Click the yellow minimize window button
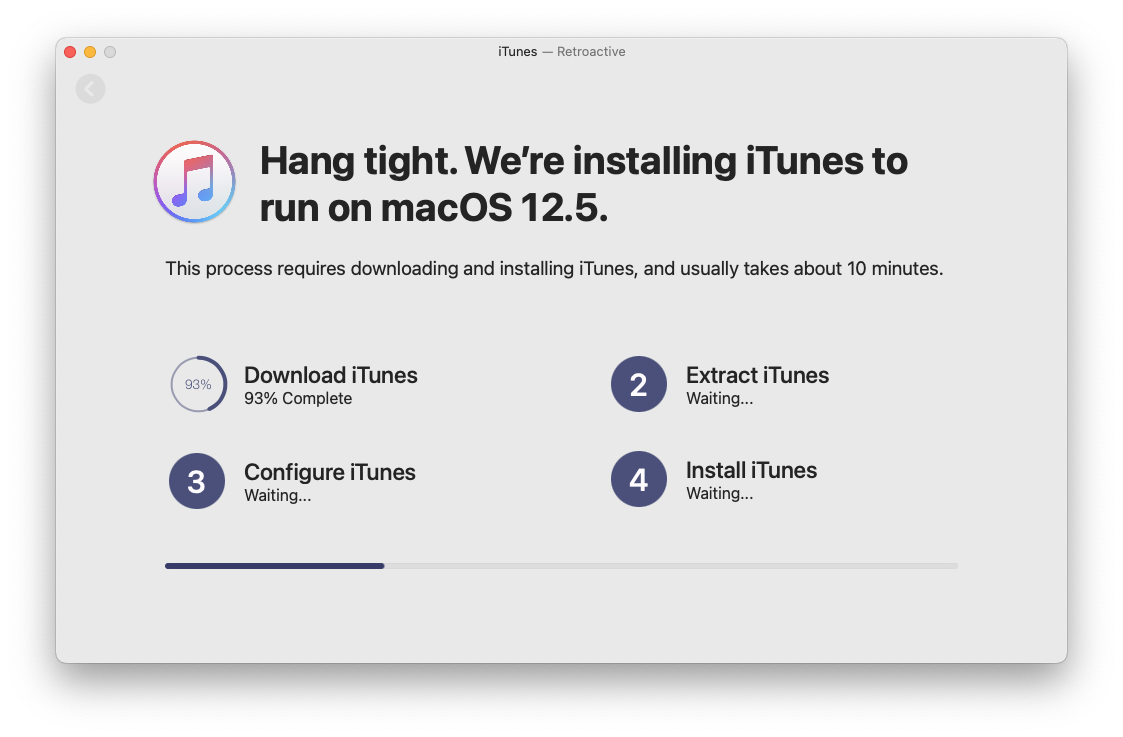The image size is (1123, 737). [x=90, y=52]
